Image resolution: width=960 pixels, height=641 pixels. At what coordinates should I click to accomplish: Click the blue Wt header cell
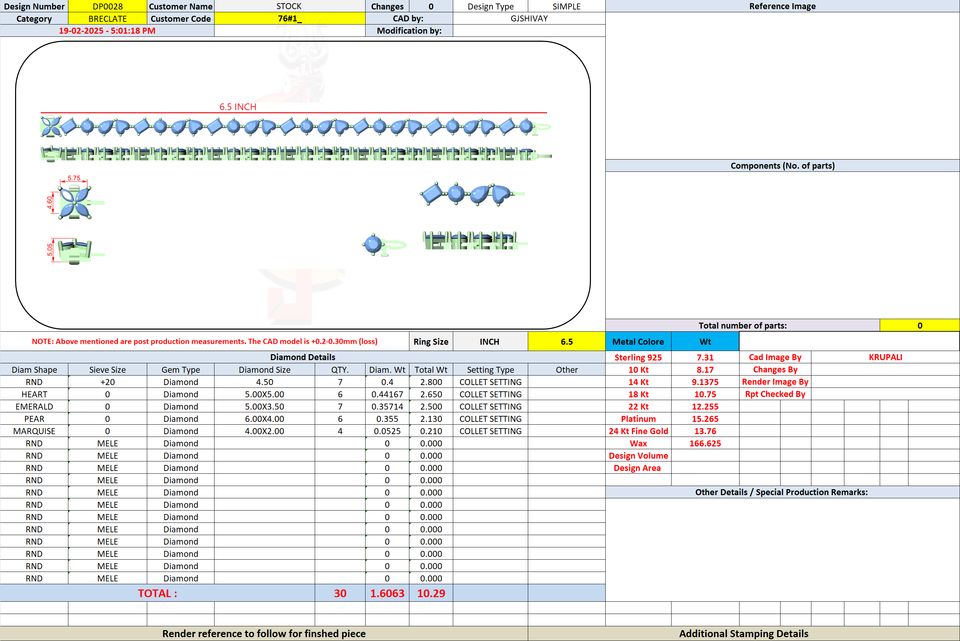(705, 342)
